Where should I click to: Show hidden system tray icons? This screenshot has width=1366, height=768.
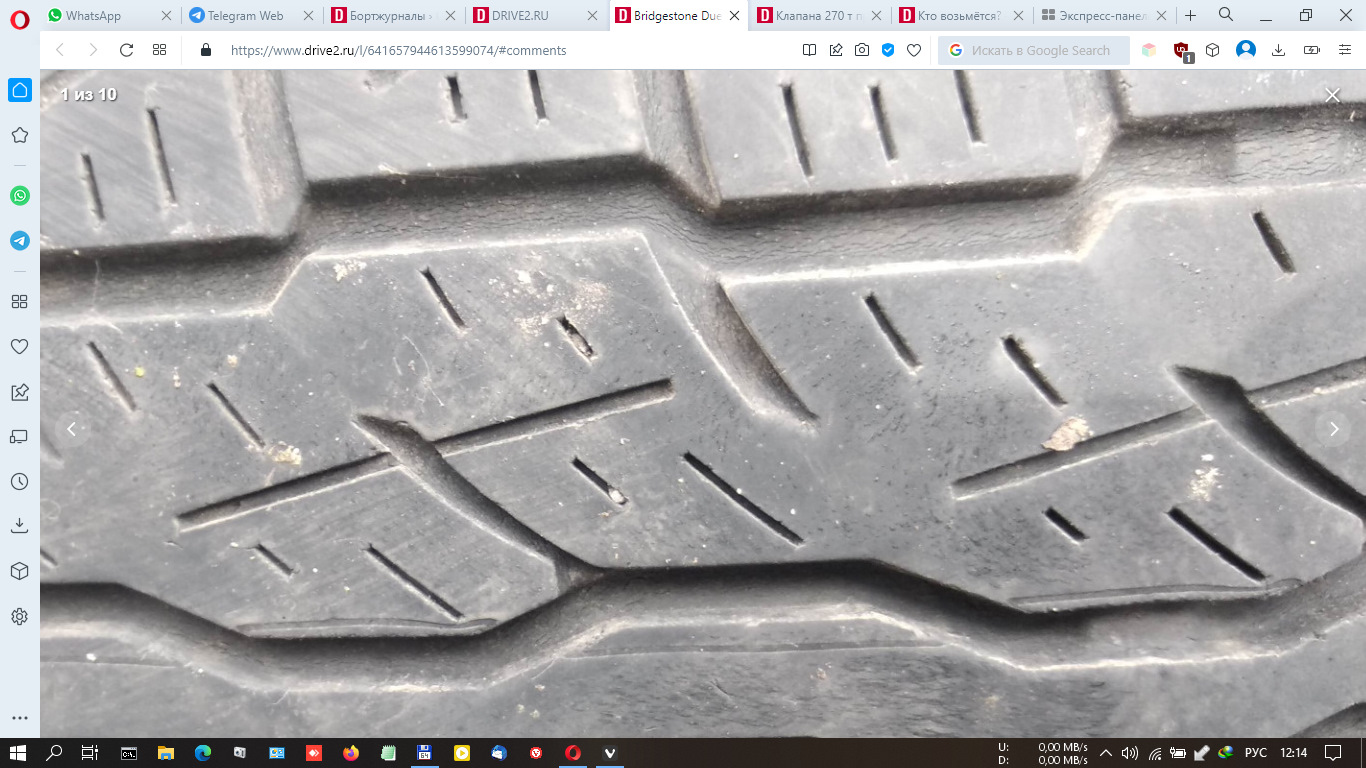click(x=1106, y=753)
